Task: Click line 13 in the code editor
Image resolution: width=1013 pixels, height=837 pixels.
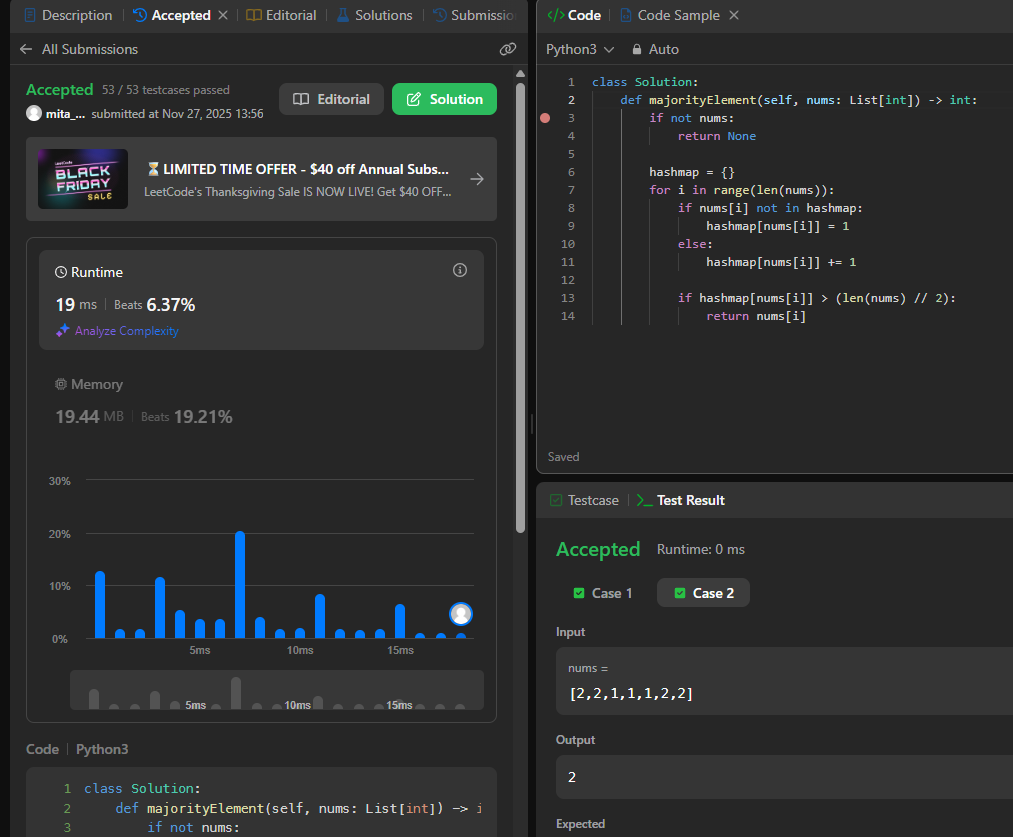Action: click(x=816, y=298)
